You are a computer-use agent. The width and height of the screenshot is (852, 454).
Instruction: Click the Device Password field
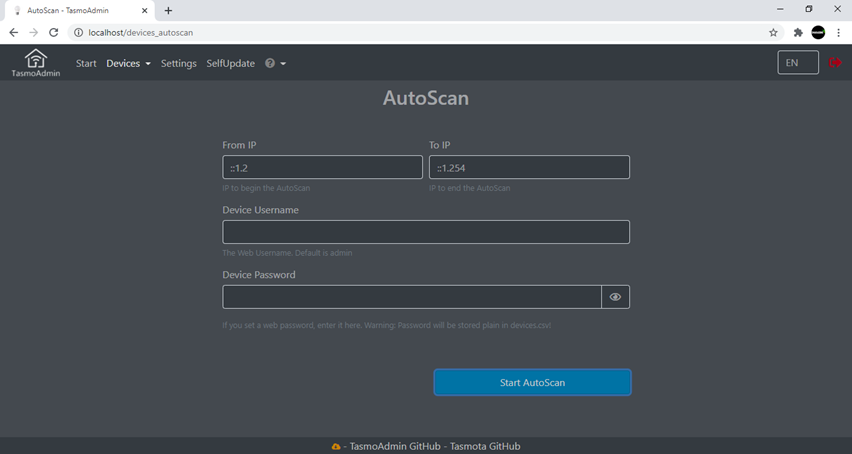tap(412, 297)
